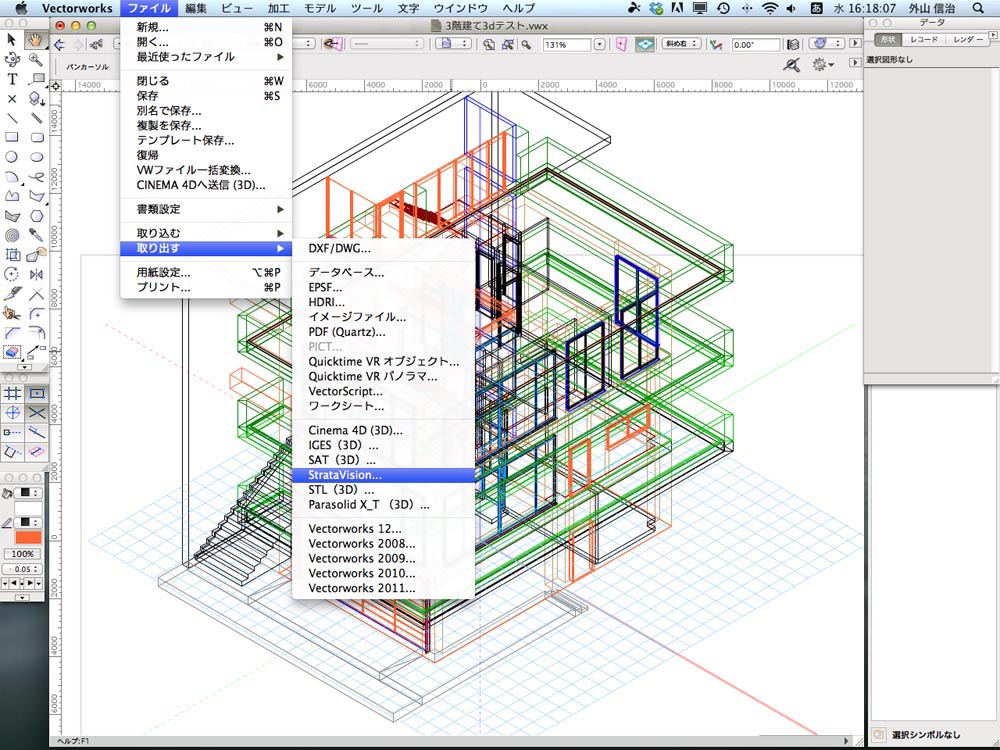Open the 編集 menu
Screen dimensions: 1000x750
pos(196,8)
